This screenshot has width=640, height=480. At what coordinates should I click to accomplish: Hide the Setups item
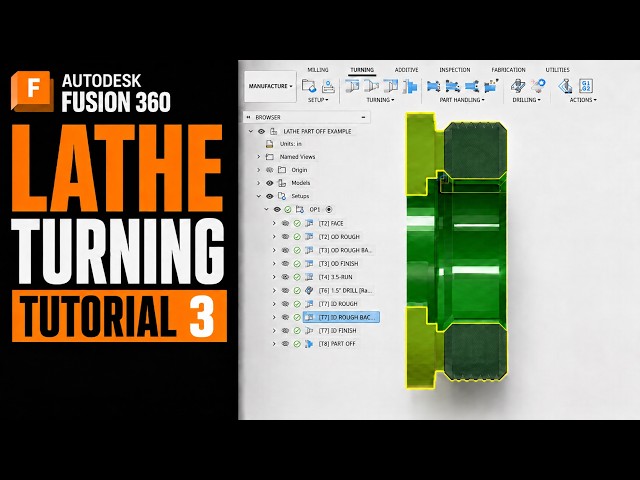pyautogui.click(x=269, y=196)
